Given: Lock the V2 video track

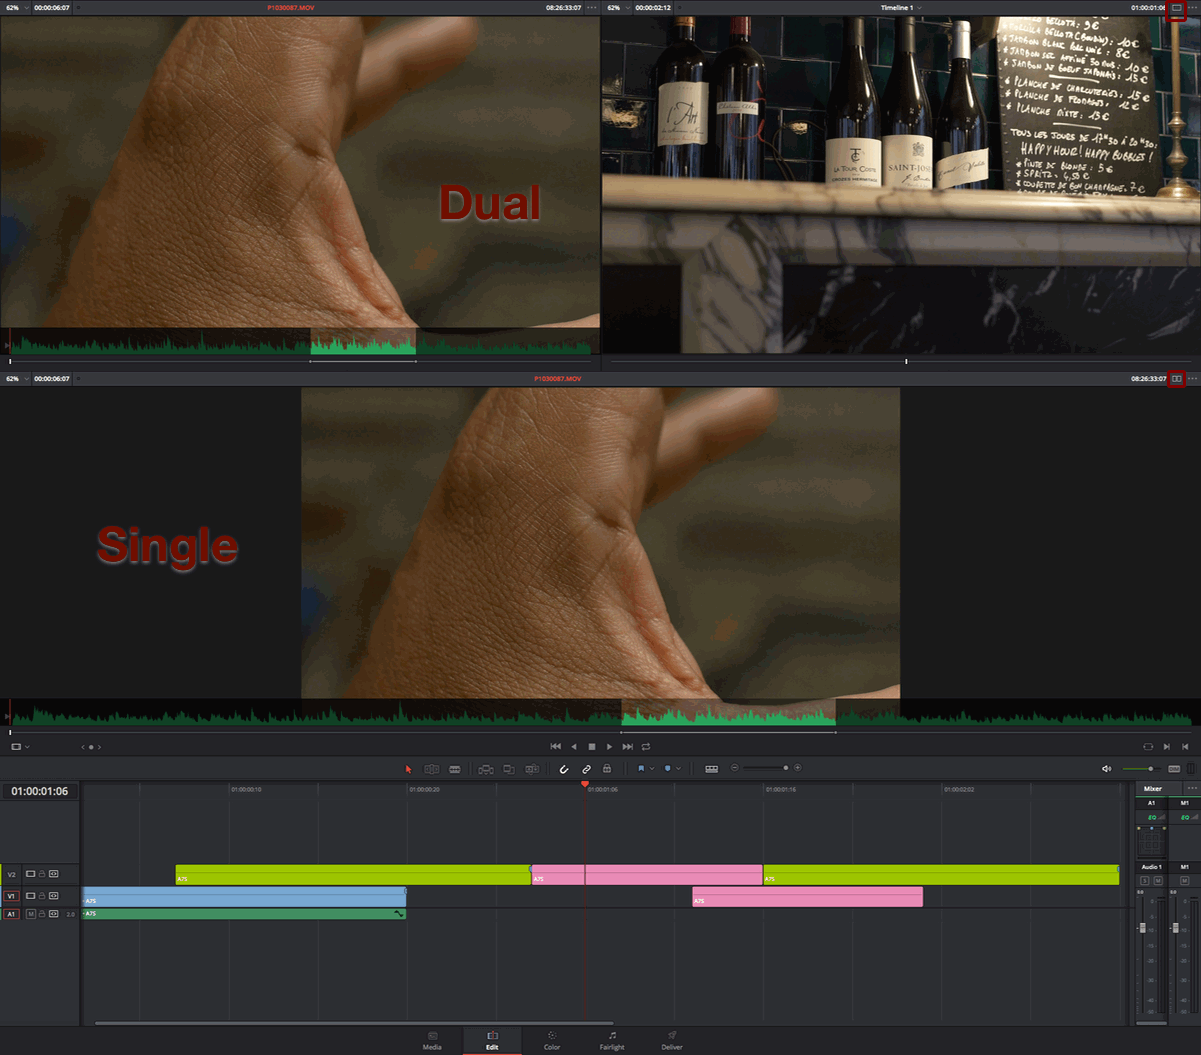Looking at the screenshot, I should click(42, 874).
